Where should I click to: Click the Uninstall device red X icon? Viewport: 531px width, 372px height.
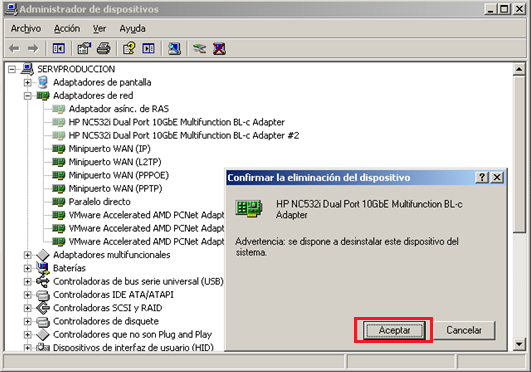(219, 49)
